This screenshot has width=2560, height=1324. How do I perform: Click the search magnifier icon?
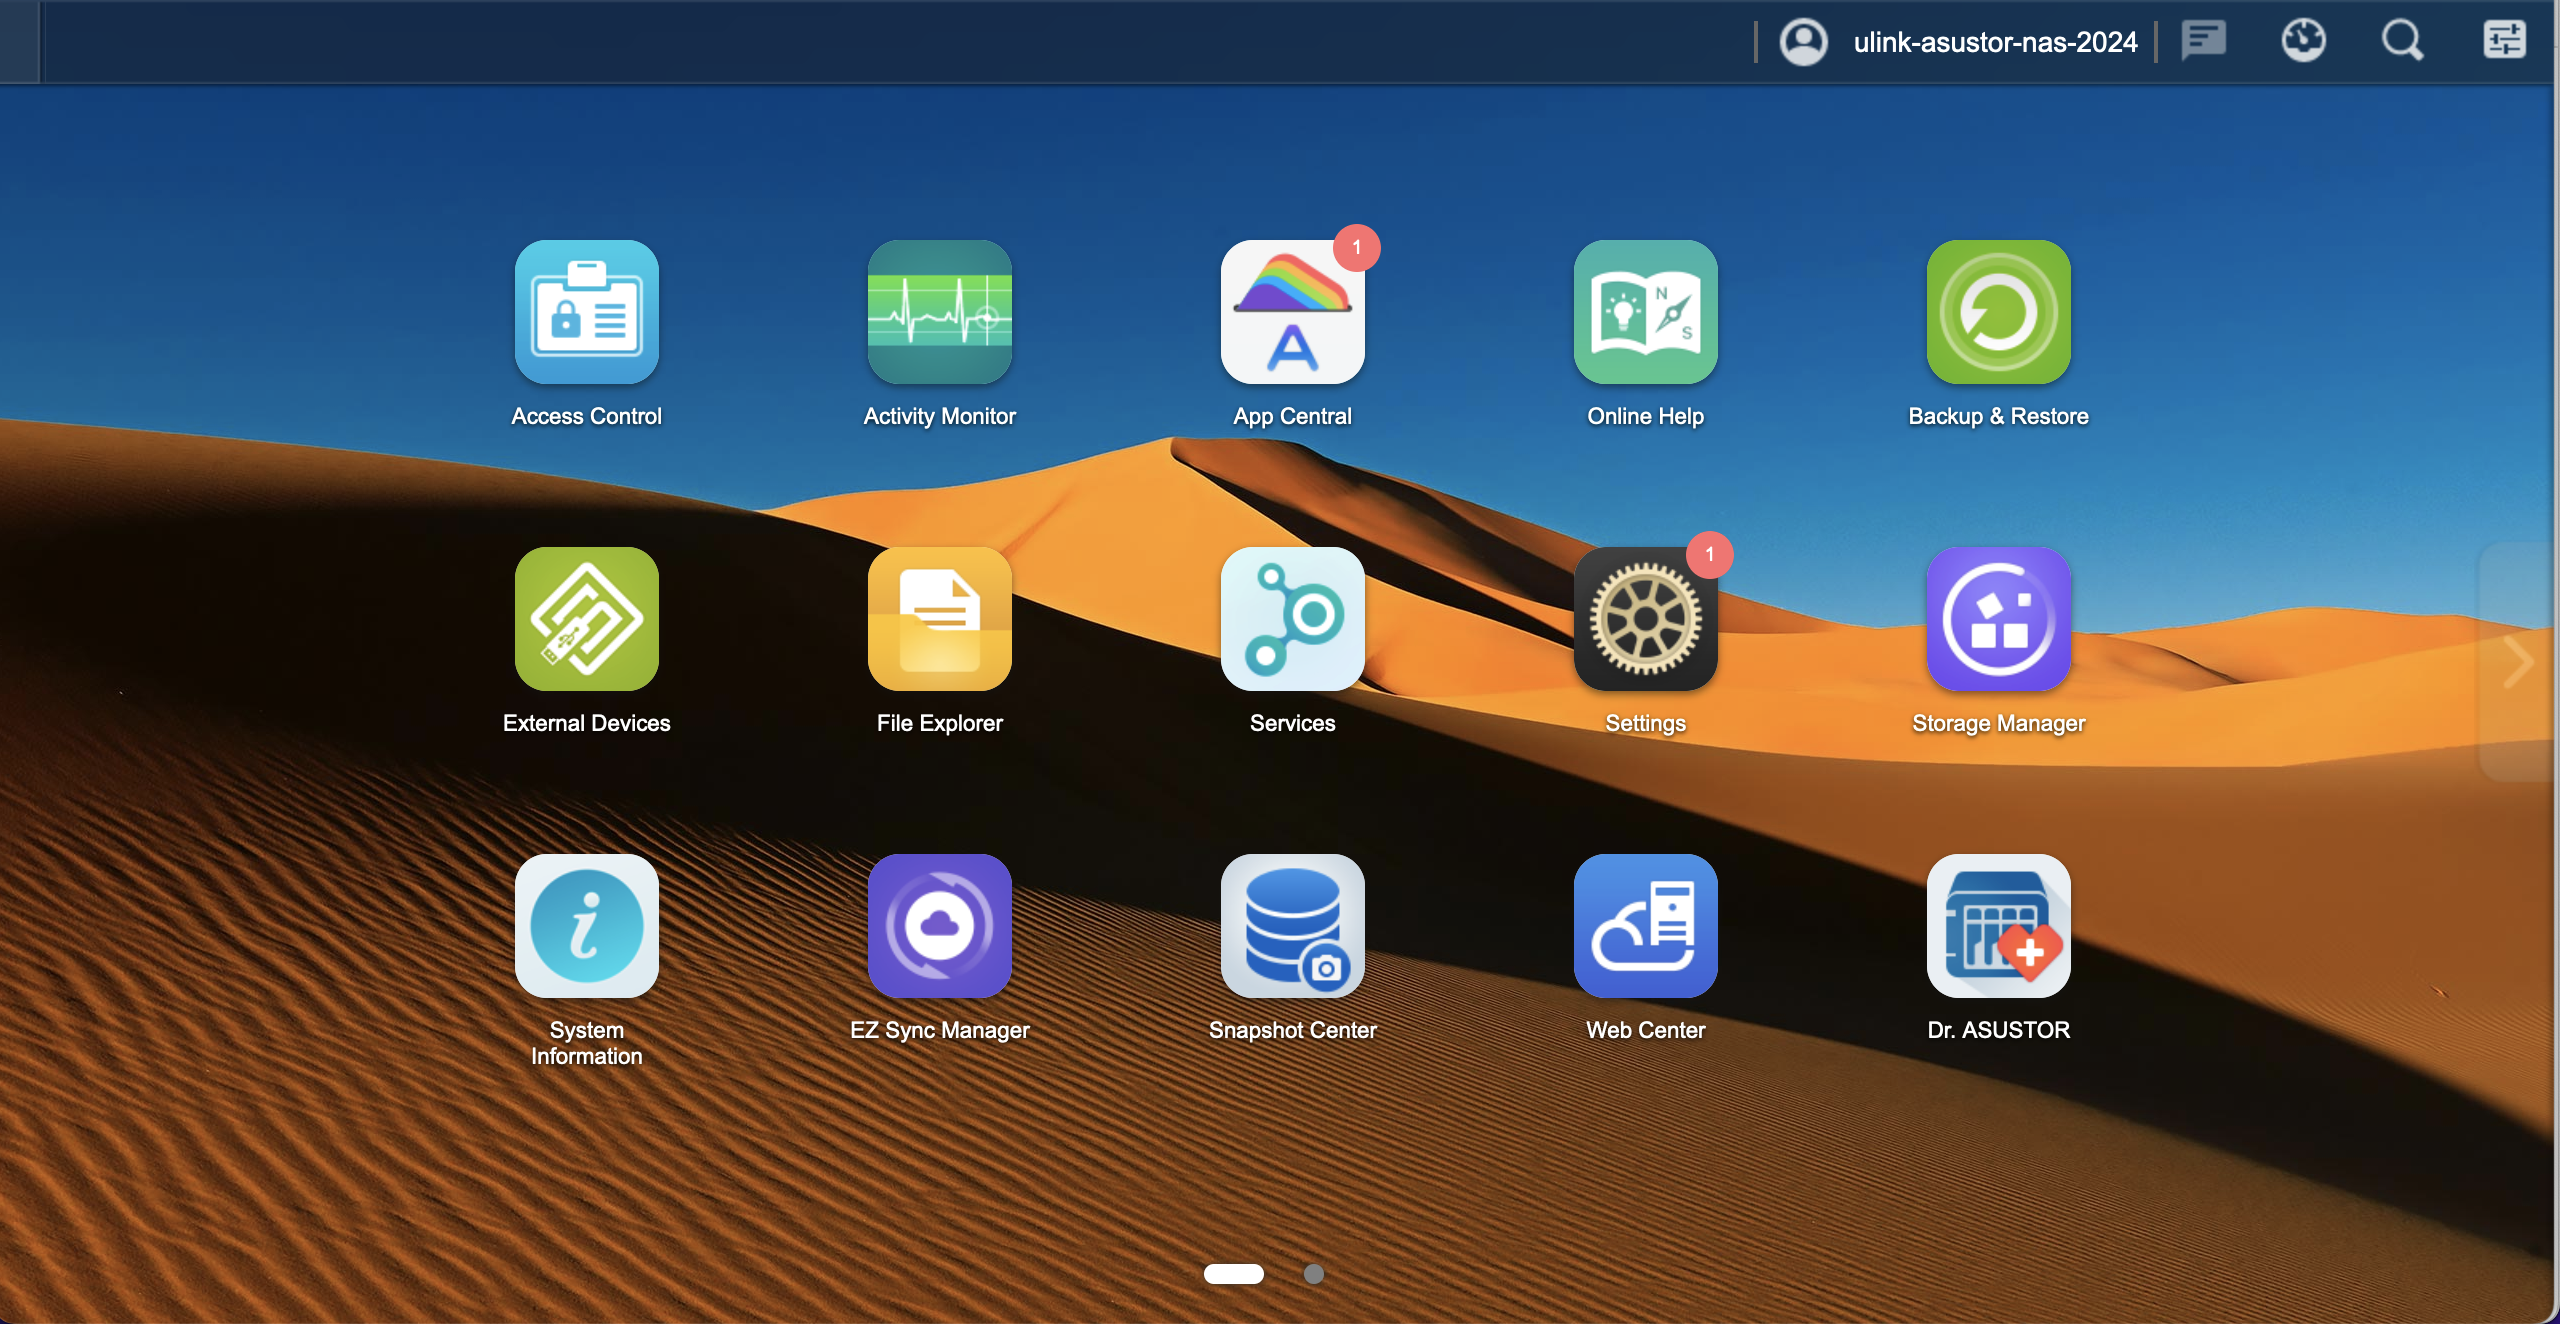(x=2402, y=42)
